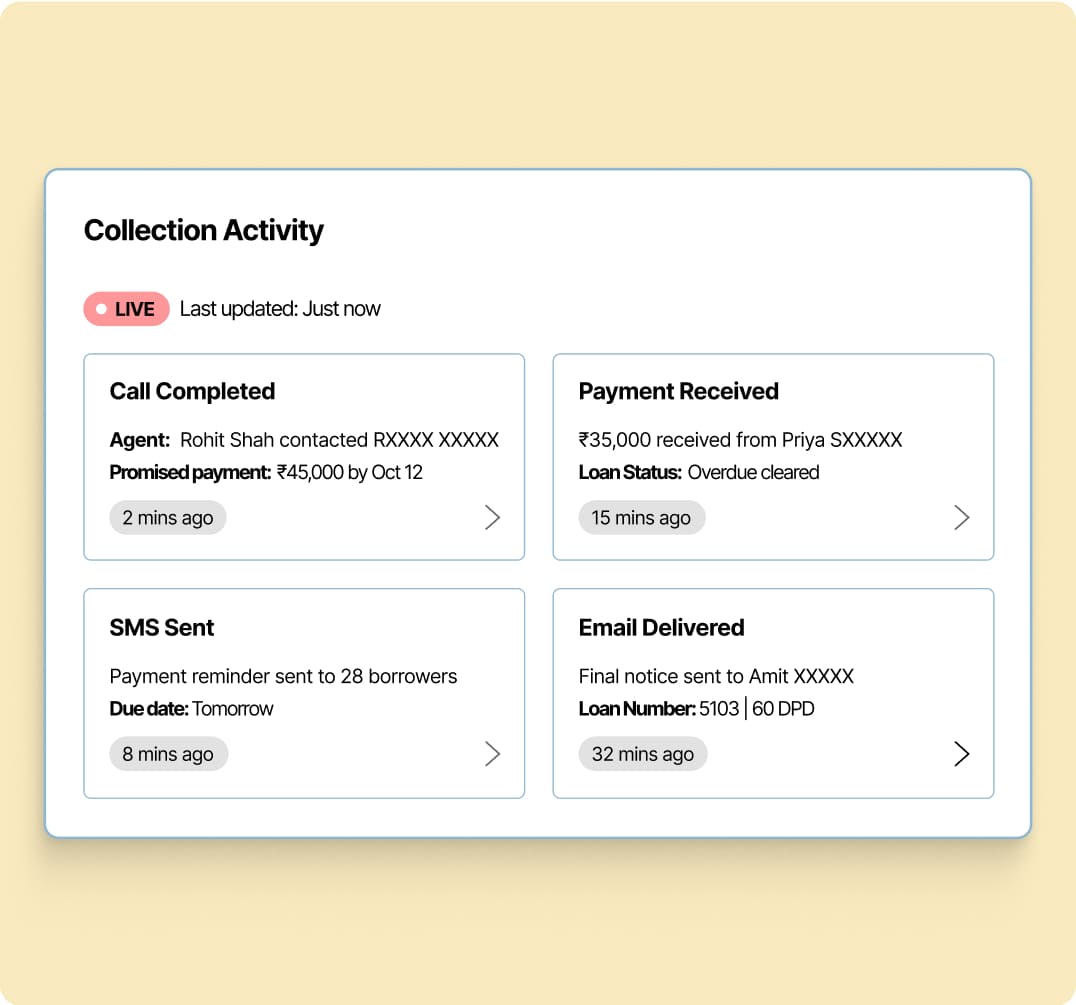Click the '2 mins ago' timestamp pill
This screenshot has width=1076, height=1005.
167,517
